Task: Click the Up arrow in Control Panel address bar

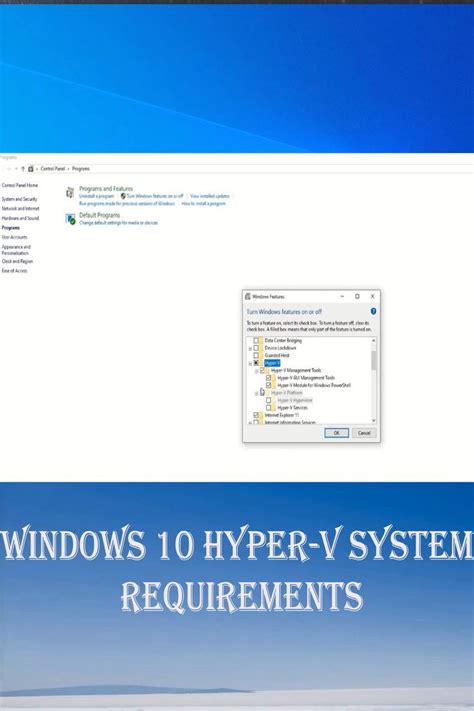Action: click(23, 169)
